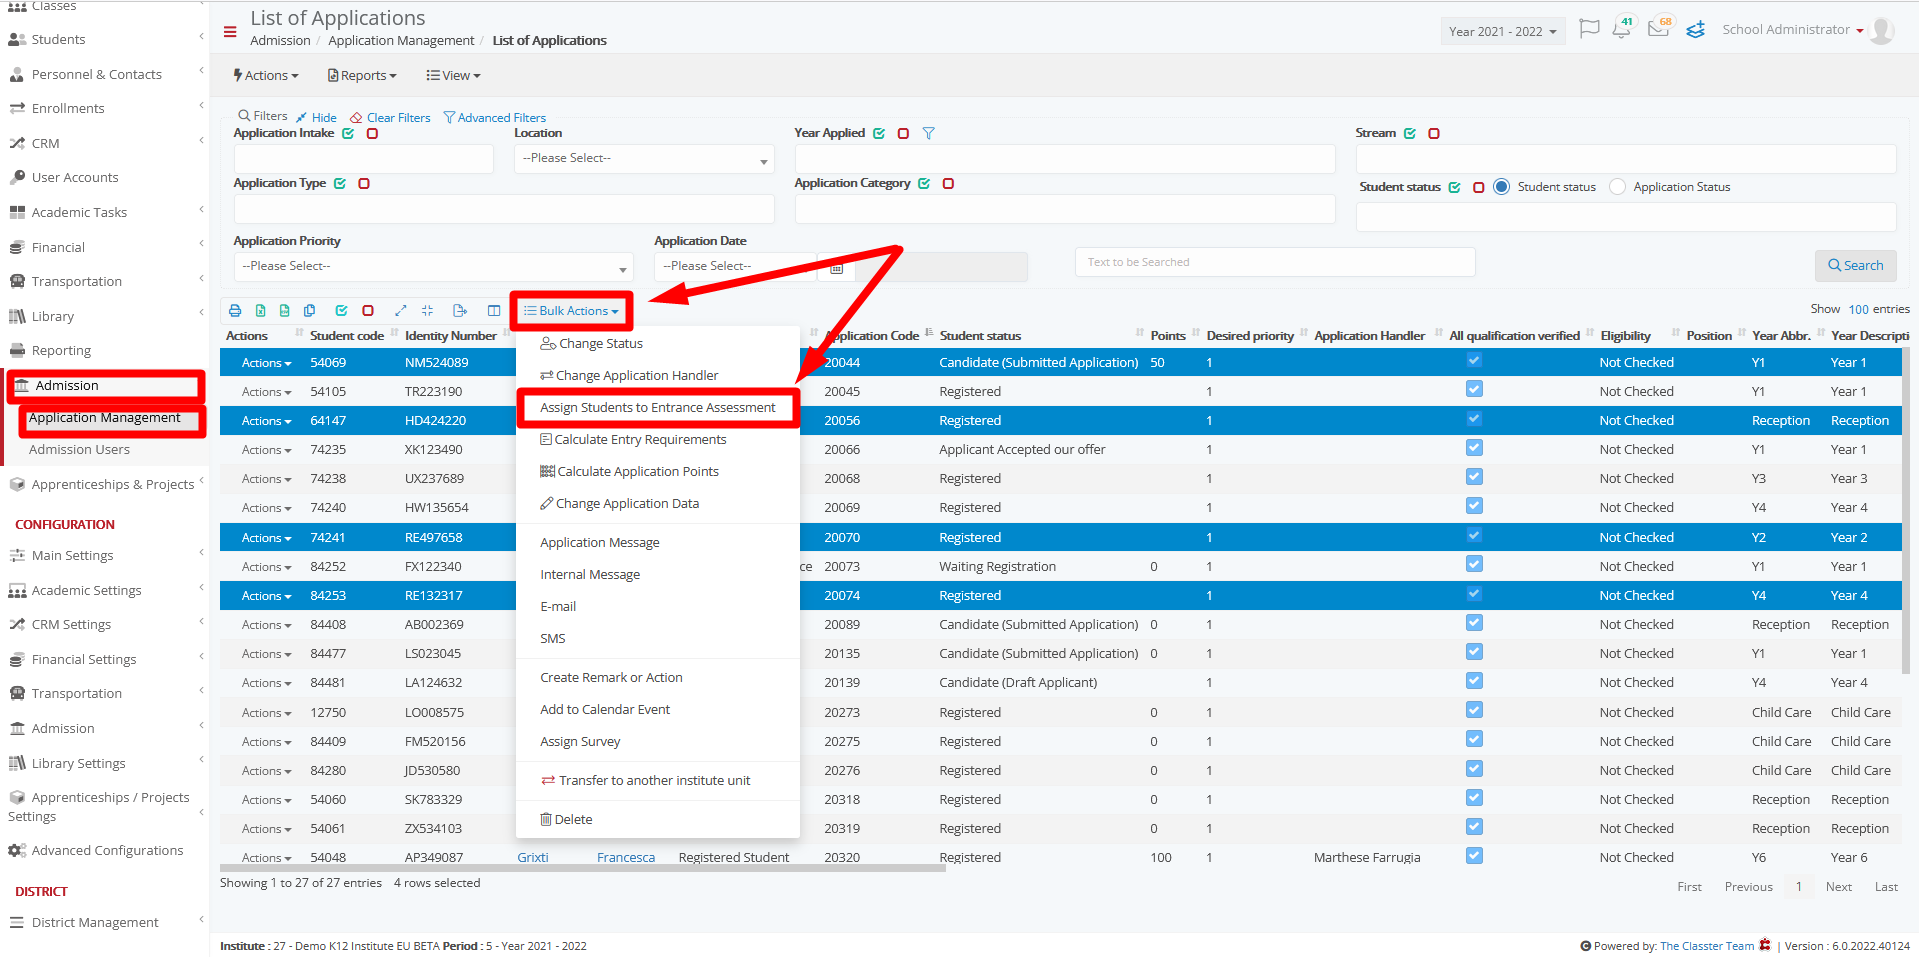Click the Search button

click(1855, 265)
